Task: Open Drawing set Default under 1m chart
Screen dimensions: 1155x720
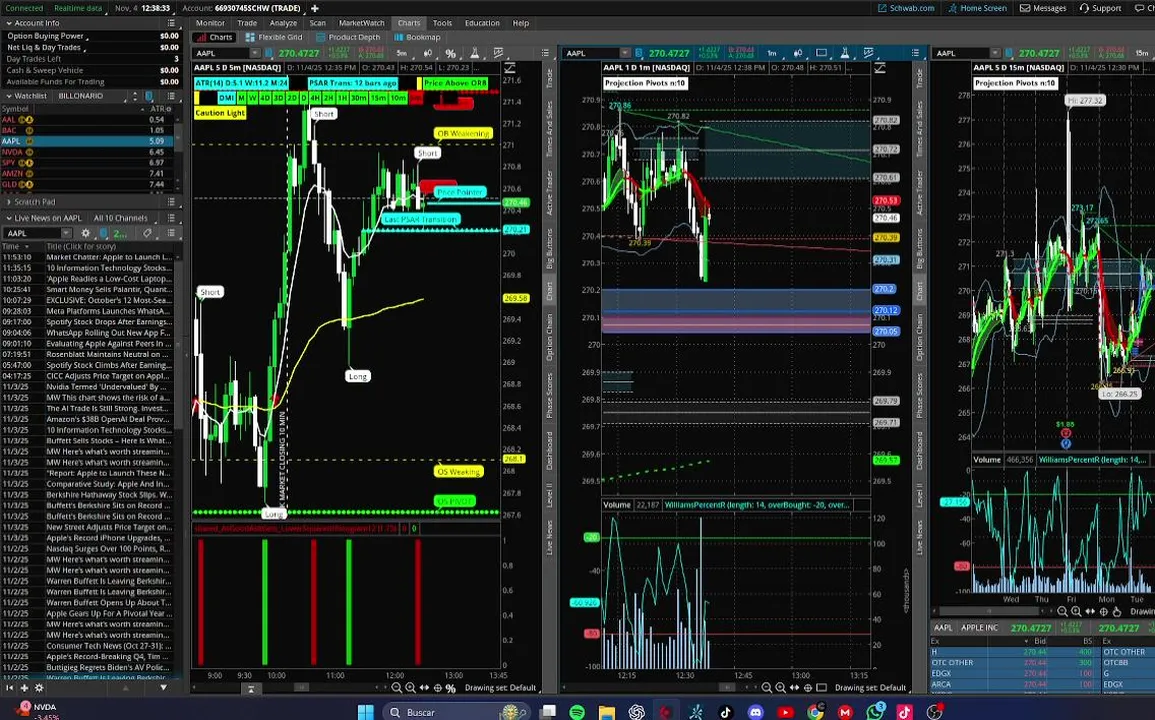Action: coord(871,688)
